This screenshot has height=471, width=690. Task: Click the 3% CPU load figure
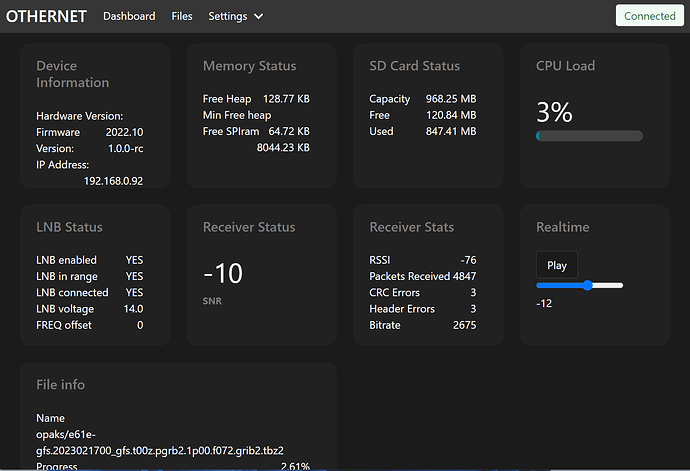point(554,112)
